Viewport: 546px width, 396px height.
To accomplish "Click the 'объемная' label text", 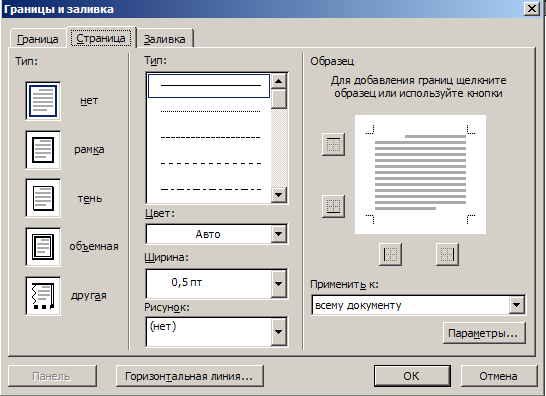I will click(x=94, y=247).
